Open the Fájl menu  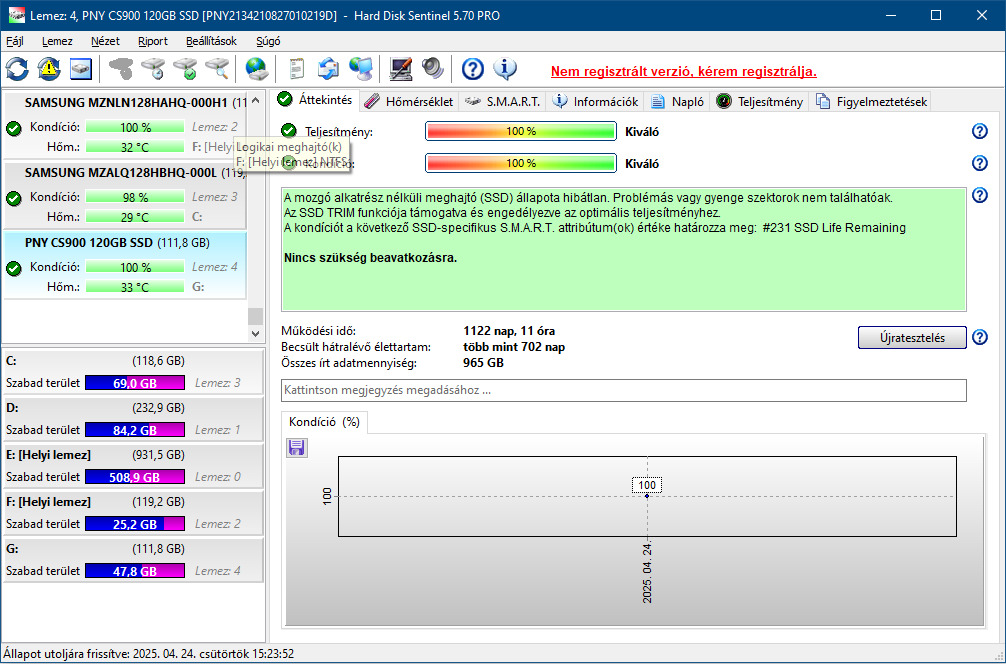click(15, 41)
